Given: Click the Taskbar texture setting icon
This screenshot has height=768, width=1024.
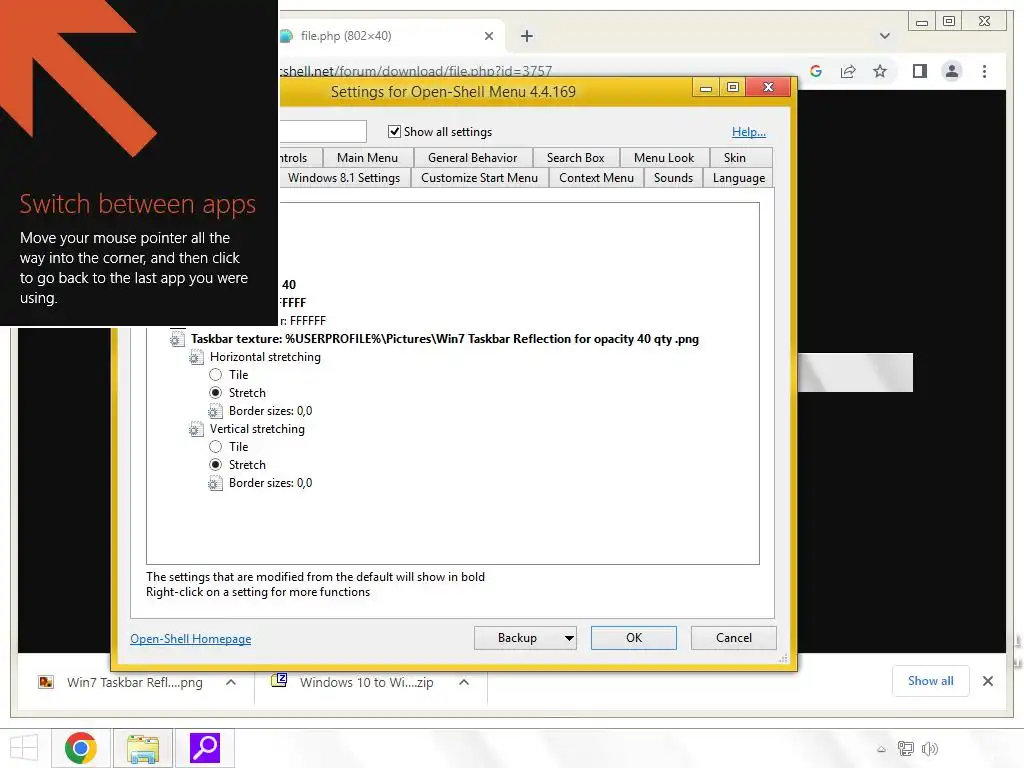Looking at the screenshot, I should point(176,339).
